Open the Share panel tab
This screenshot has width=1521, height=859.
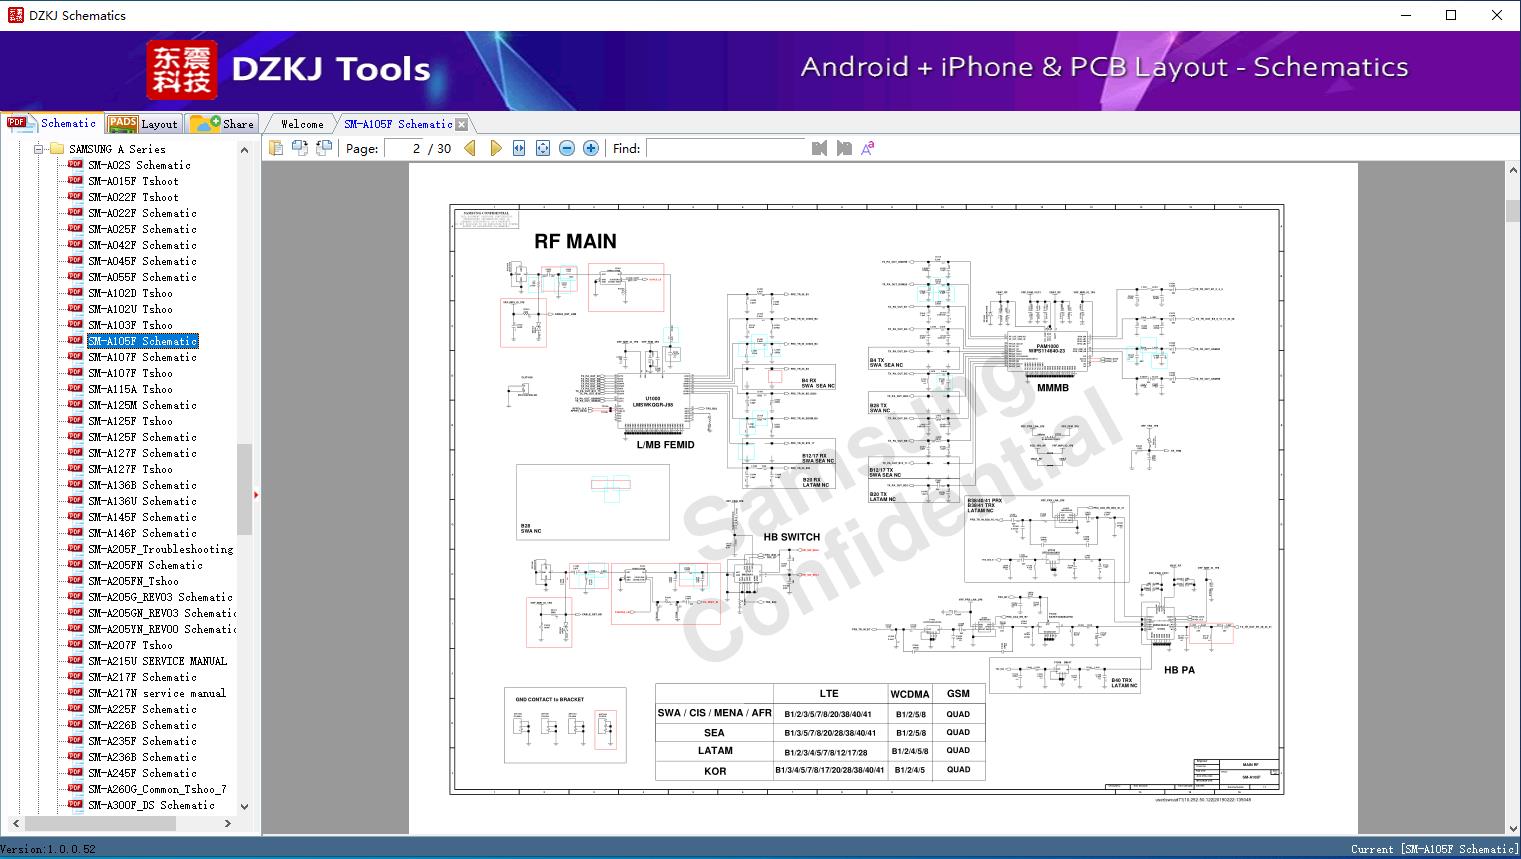click(222, 124)
